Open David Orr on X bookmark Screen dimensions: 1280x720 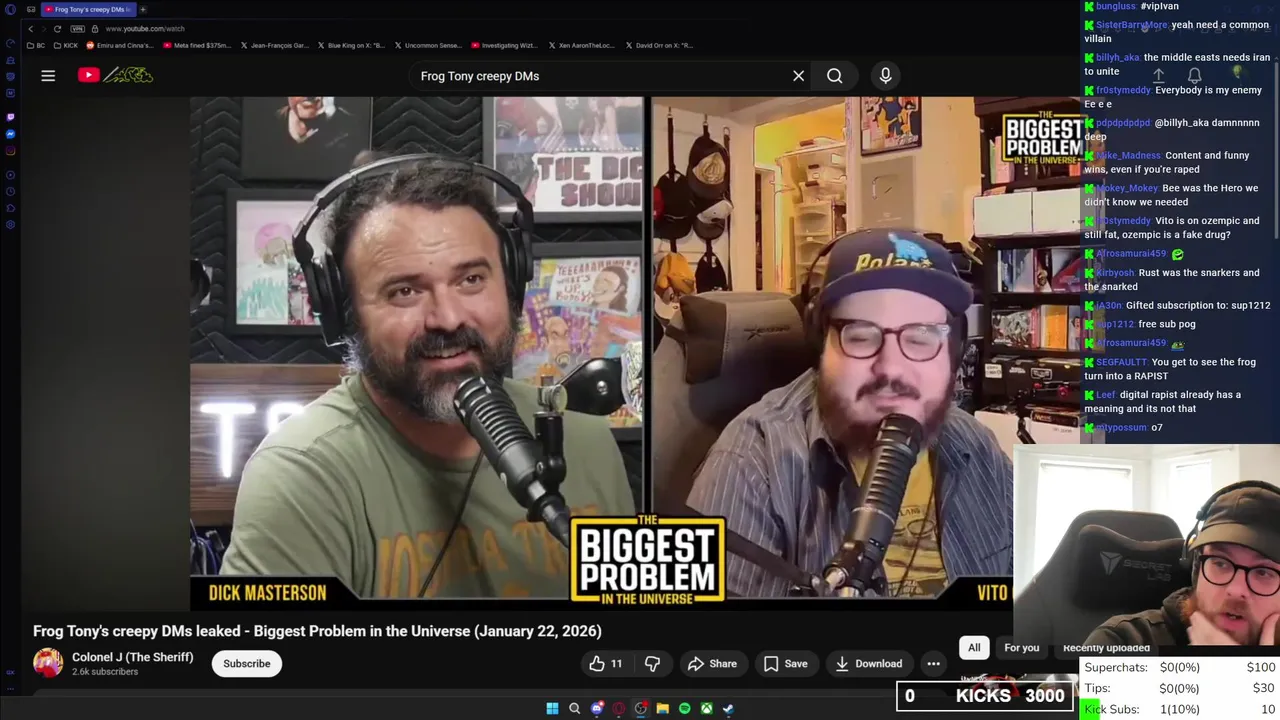658,45
